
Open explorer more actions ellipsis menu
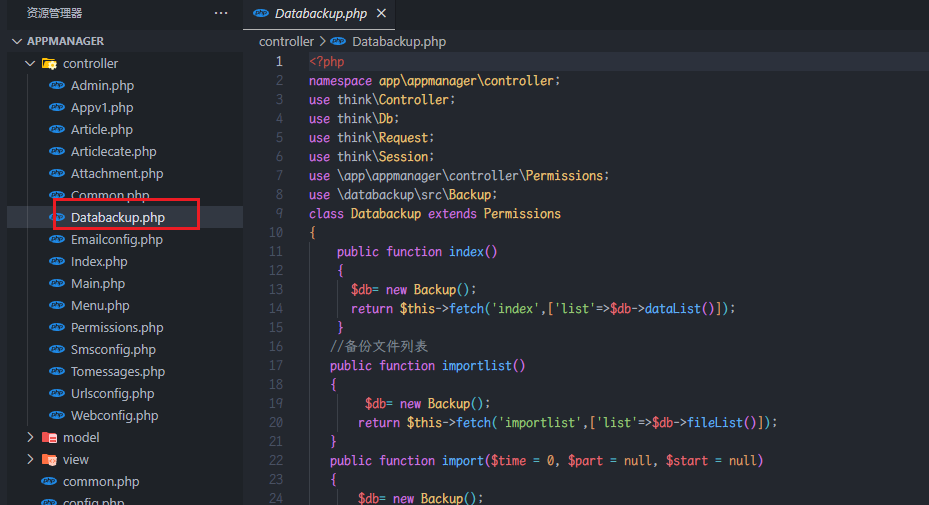[221, 13]
